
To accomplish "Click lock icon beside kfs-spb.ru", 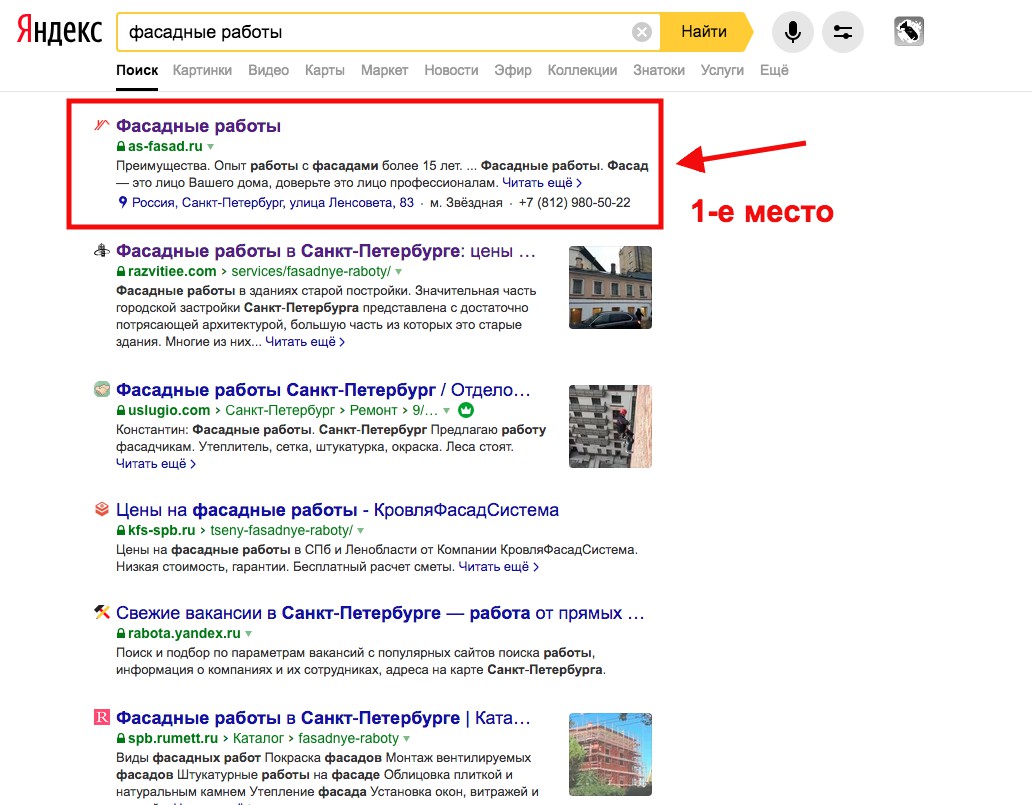I will click(x=121, y=531).
